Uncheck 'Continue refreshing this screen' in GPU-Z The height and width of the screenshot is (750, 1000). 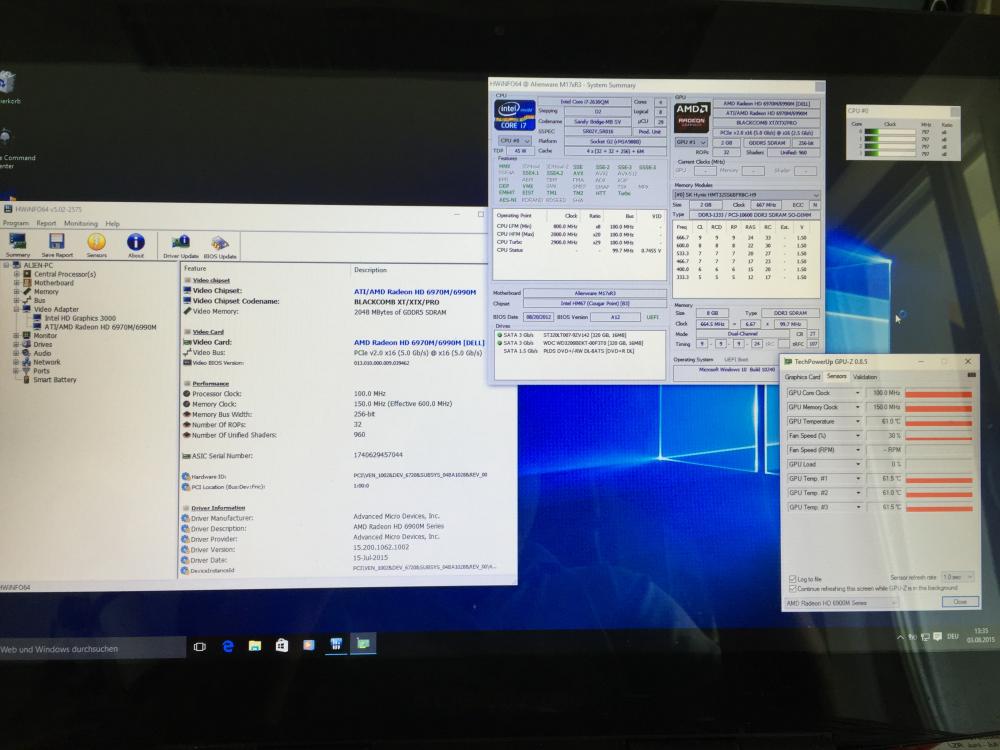click(x=792, y=588)
